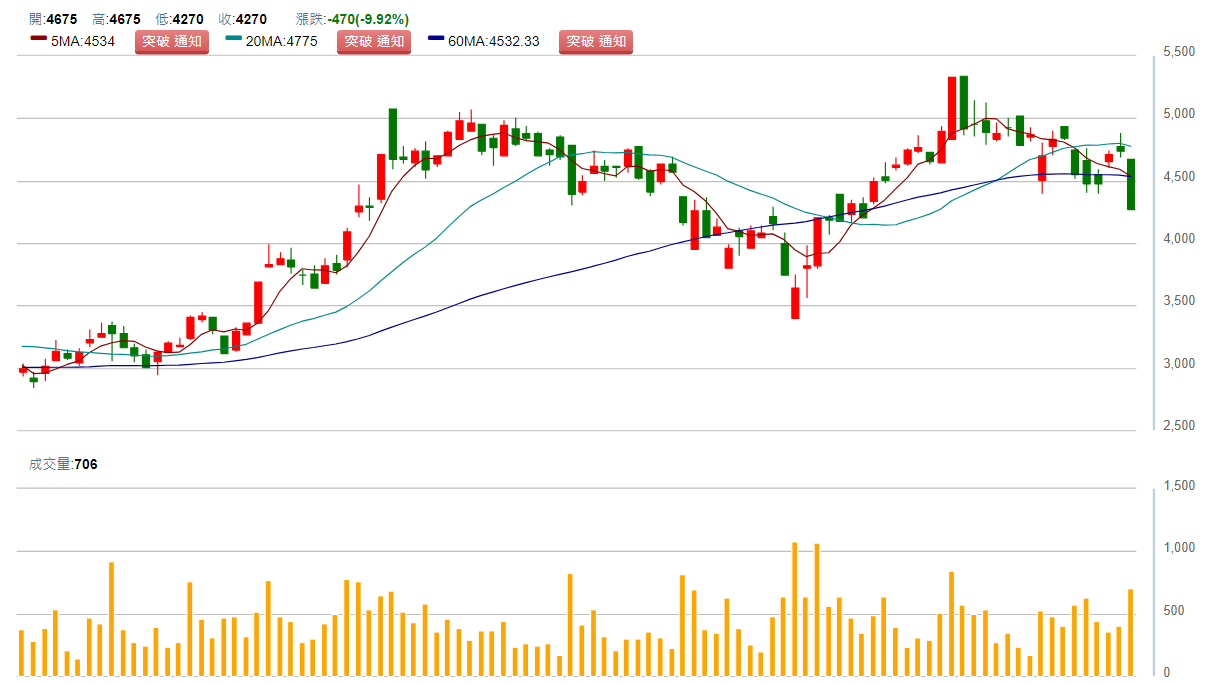Select the rightmost green candlestick
Image resolution: width=1206 pixels, height=684 pixels.
tap(1131, 184)
